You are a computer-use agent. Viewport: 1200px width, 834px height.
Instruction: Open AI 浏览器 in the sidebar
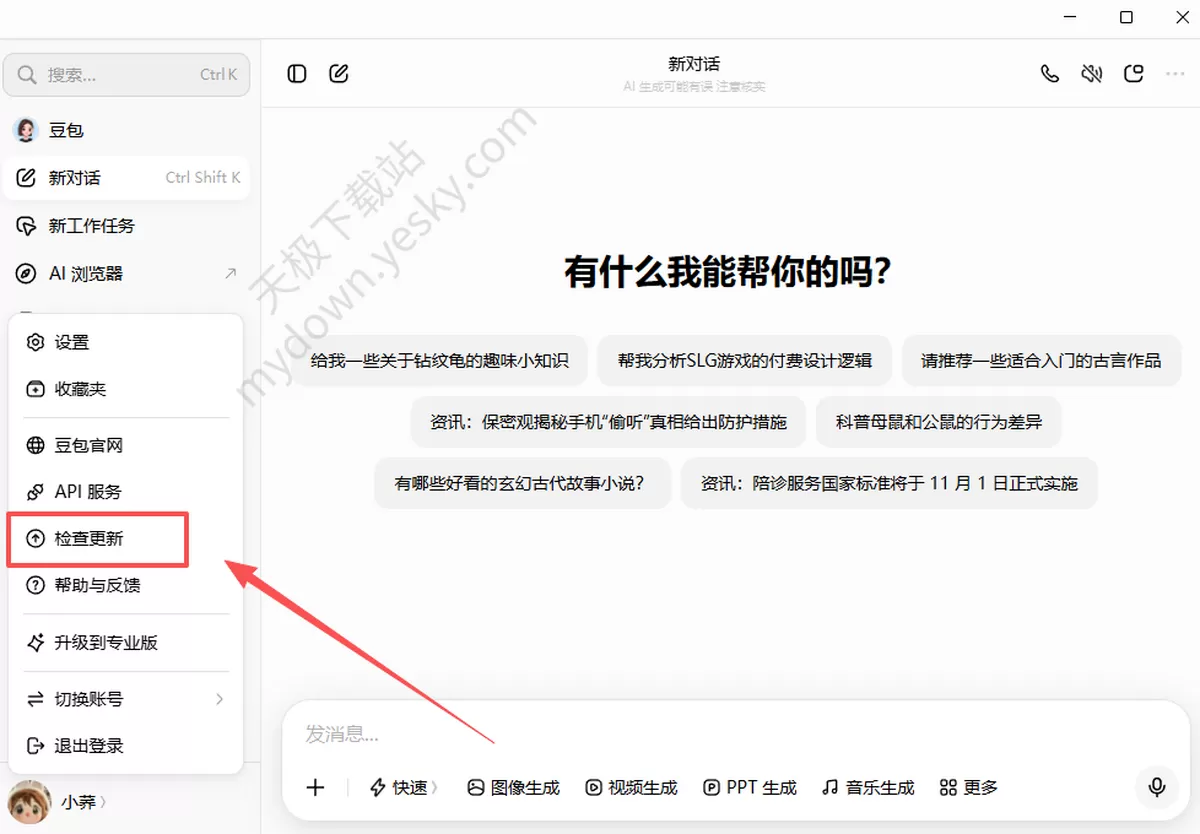tap(126, 274)
